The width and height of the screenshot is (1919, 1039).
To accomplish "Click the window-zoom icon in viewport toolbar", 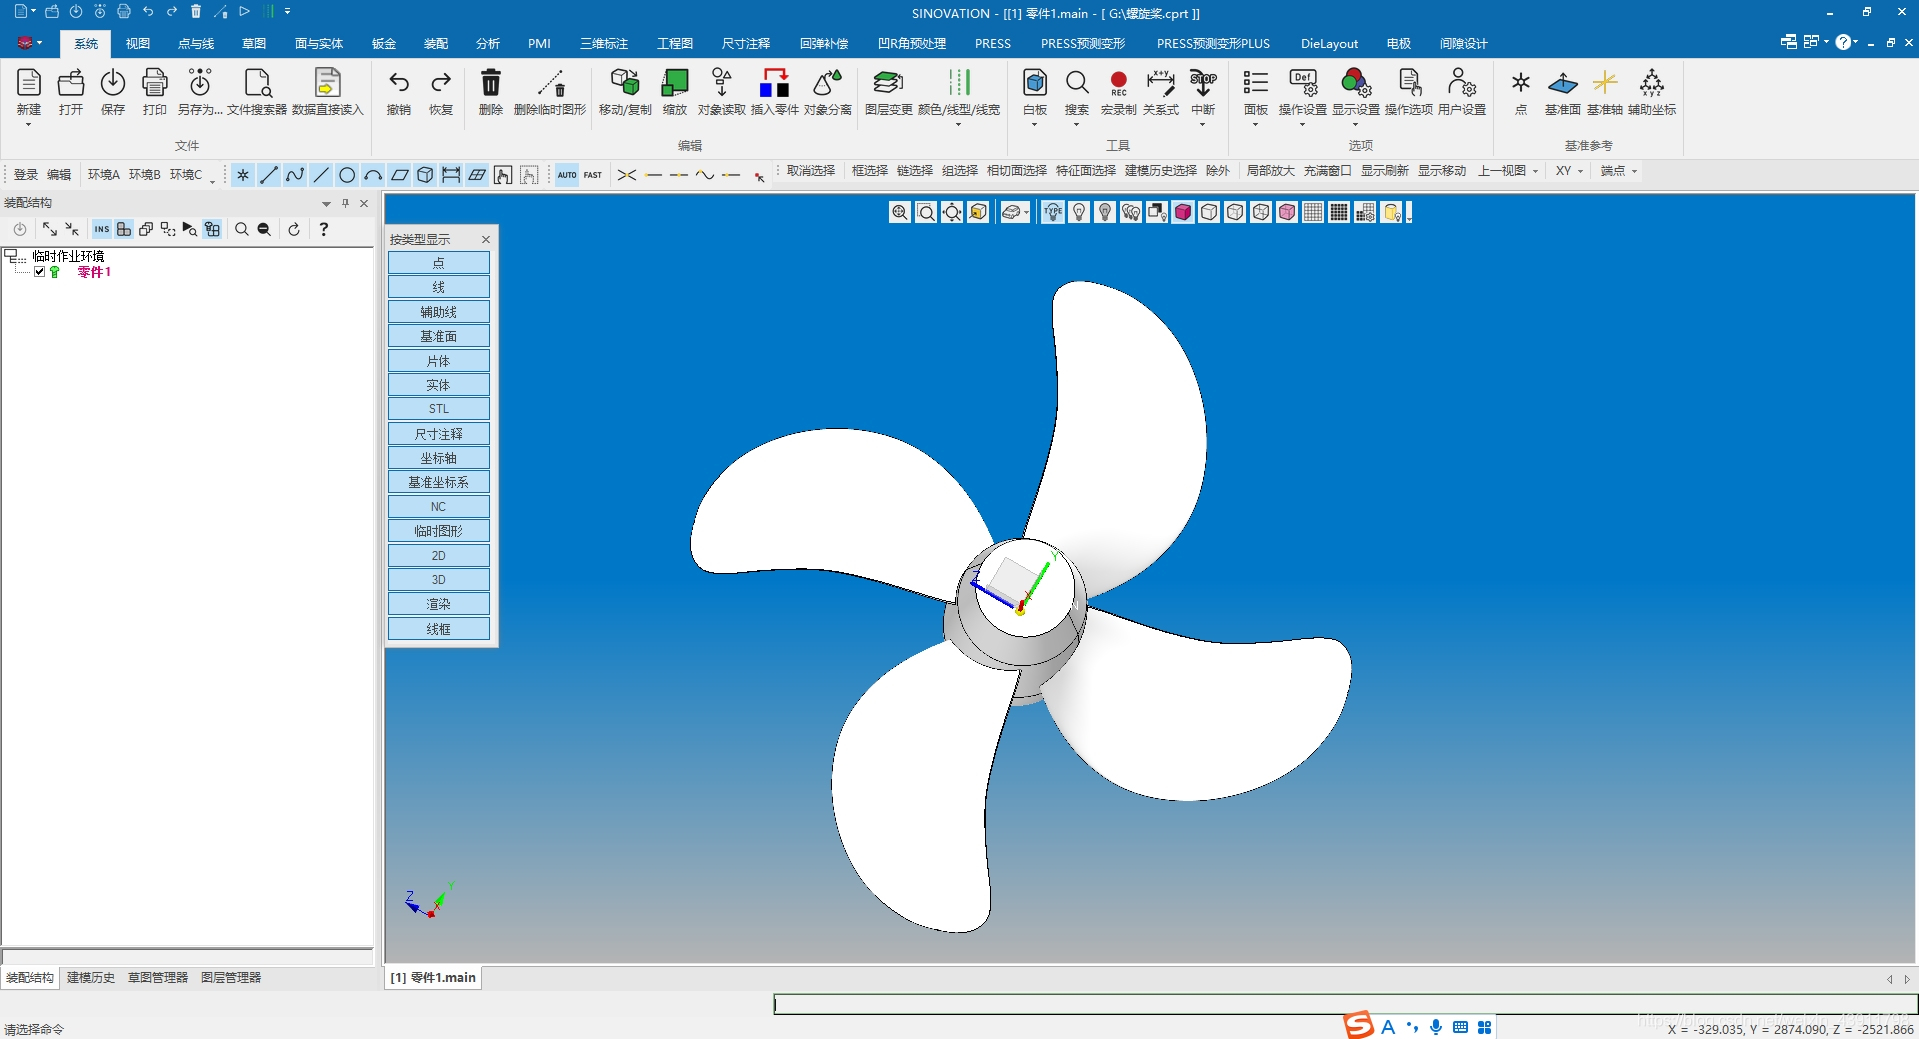I will (x=926, y=212).
